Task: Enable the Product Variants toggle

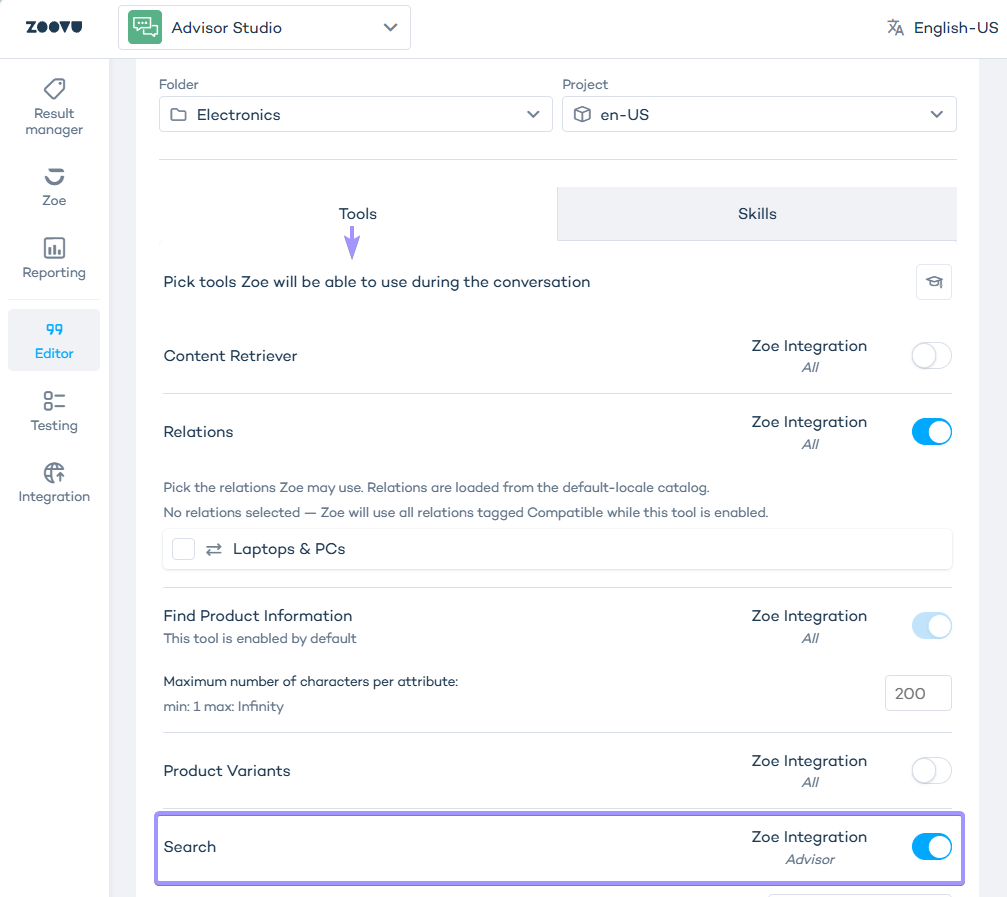Action: pos(931,771)
